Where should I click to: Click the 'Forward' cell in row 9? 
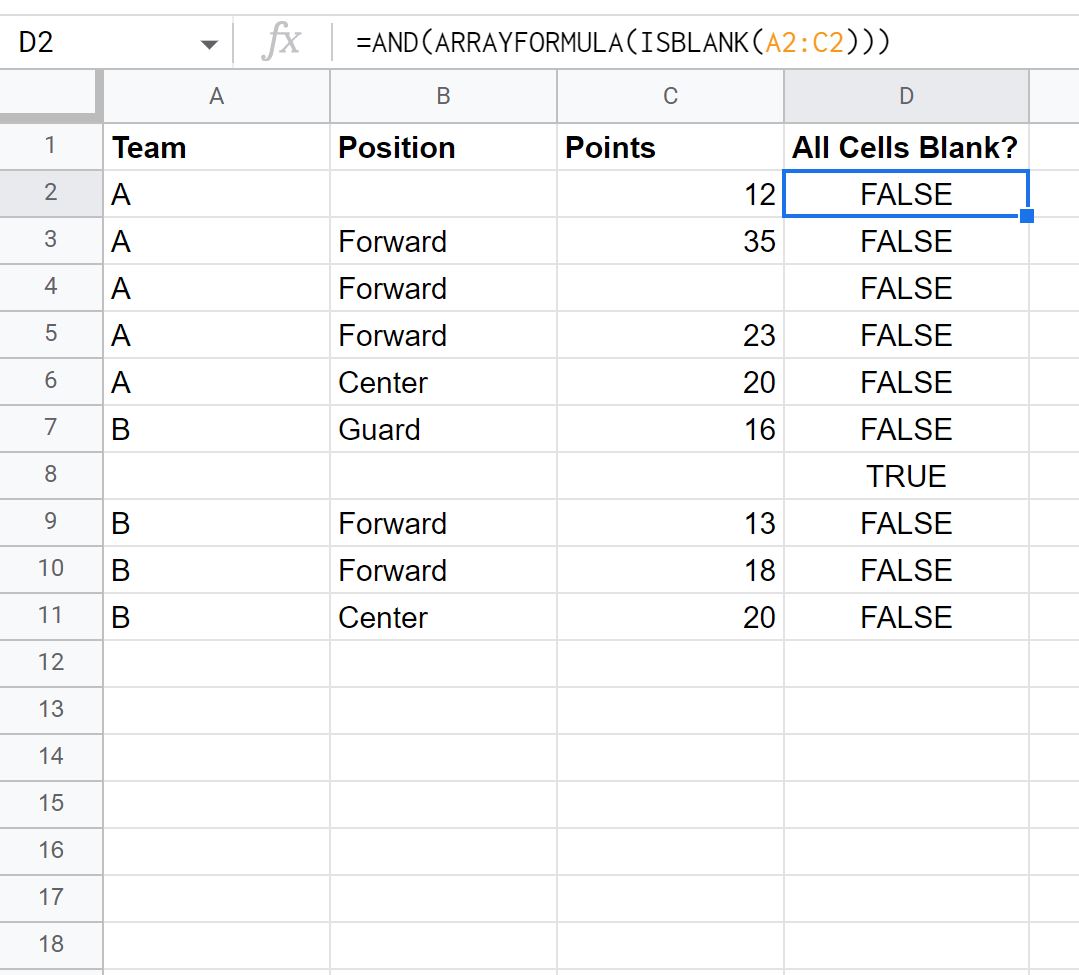[x=443, y=524]
